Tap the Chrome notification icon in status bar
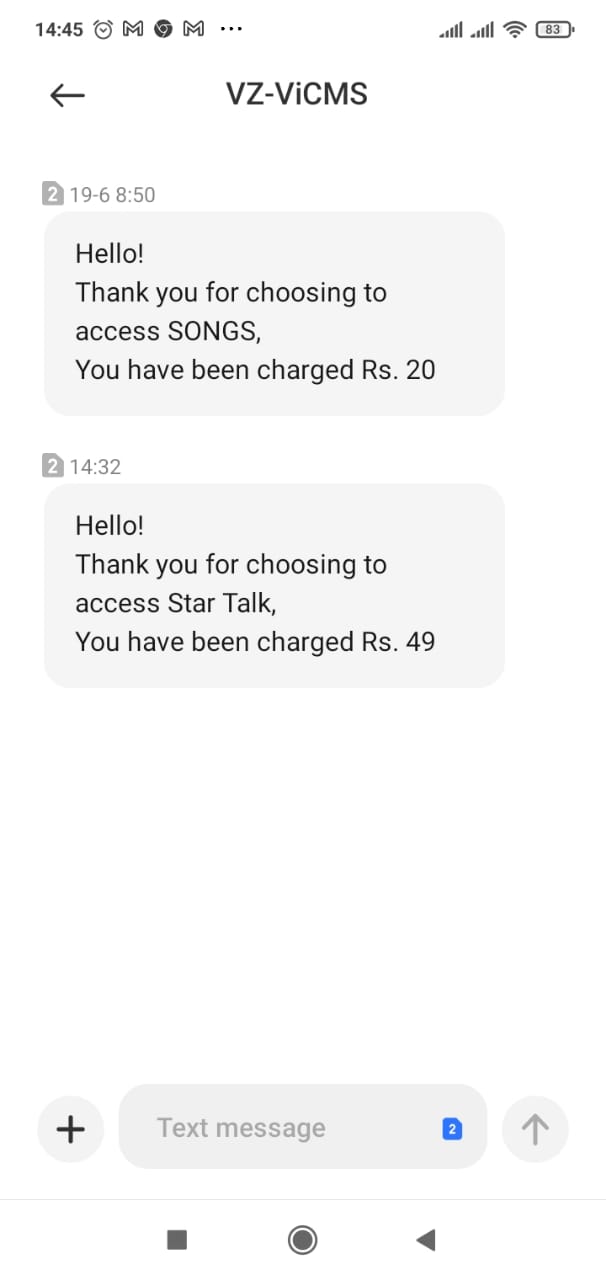Image resolution: width=606 pixels, height=1280 pixels. click(163, 30)
